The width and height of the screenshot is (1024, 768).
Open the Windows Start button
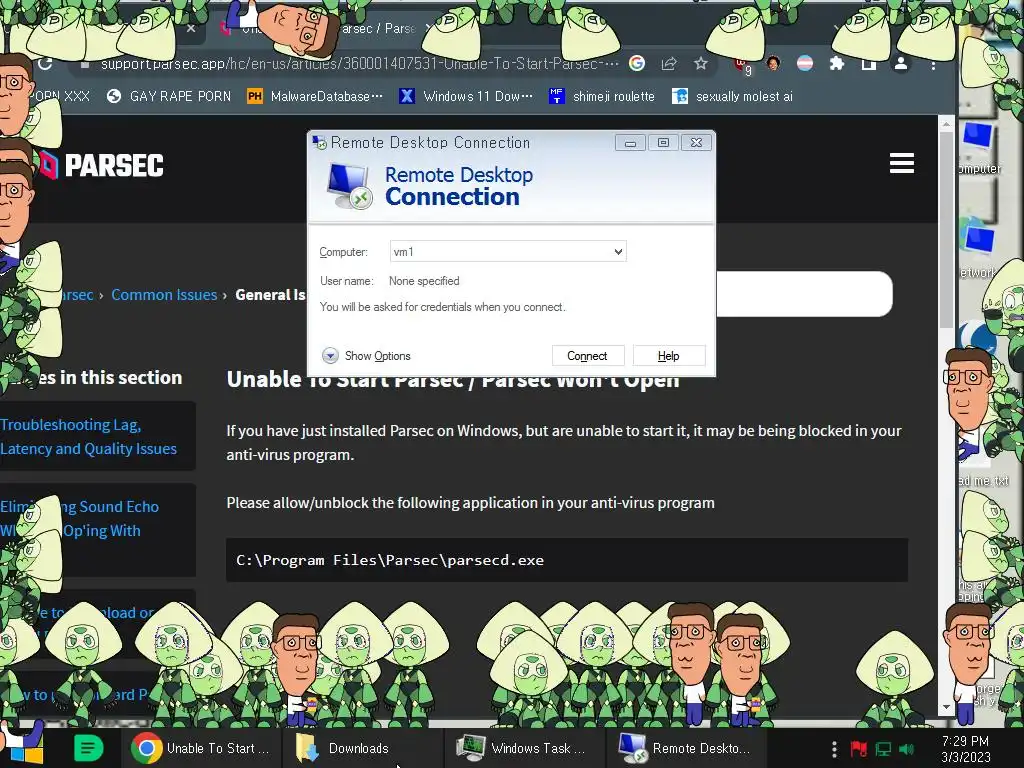(x=24, y=748)
